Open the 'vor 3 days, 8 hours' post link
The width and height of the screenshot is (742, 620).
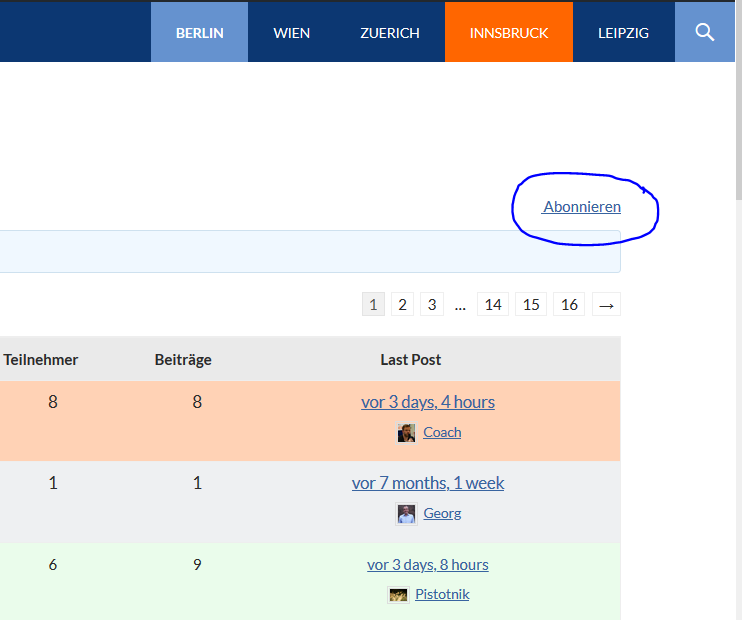pyautogui.click(x=428, y=565)
